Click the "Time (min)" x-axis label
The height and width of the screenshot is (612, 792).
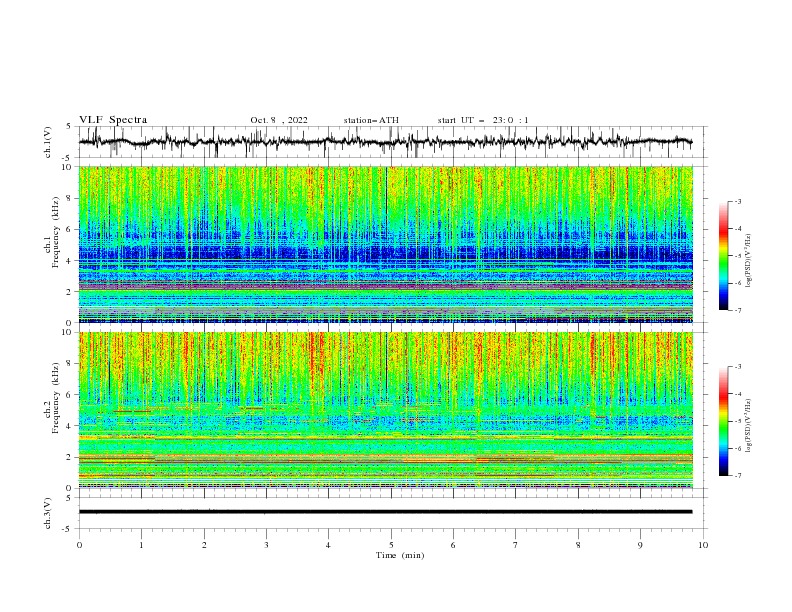pyautogui.click(x=400, y=555)
